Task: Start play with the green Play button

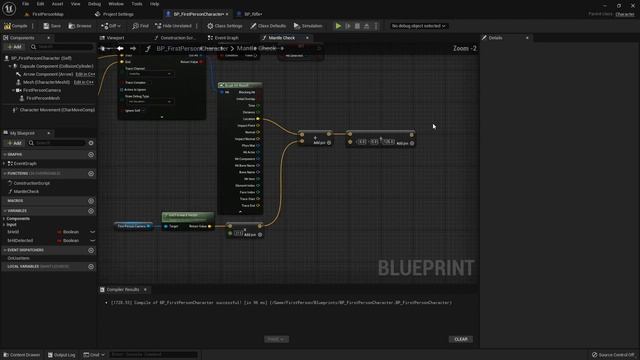Action: coord(338,26)
